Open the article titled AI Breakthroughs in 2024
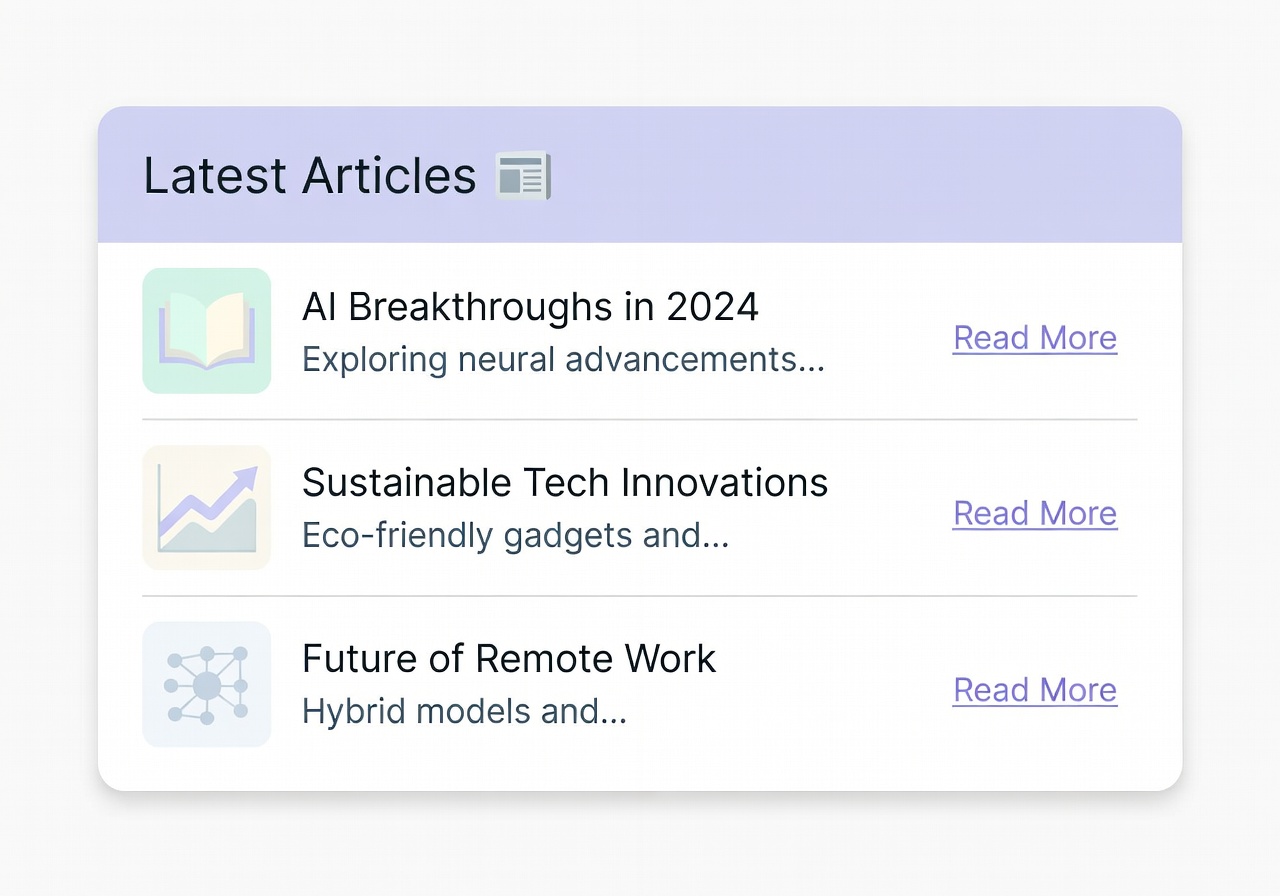 (531, 307)
